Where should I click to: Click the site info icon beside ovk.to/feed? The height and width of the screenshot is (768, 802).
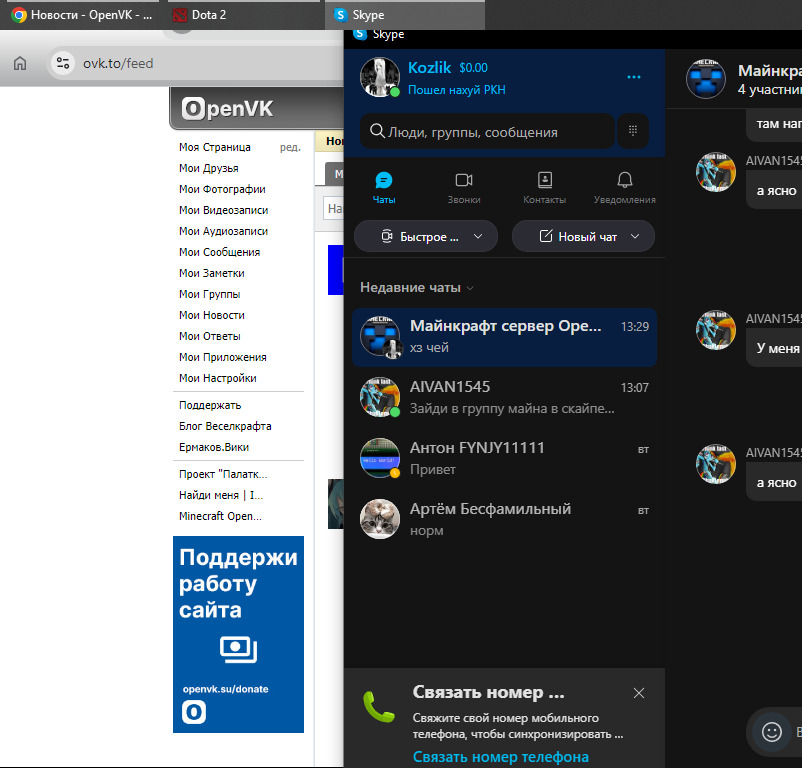pos(63,63)
